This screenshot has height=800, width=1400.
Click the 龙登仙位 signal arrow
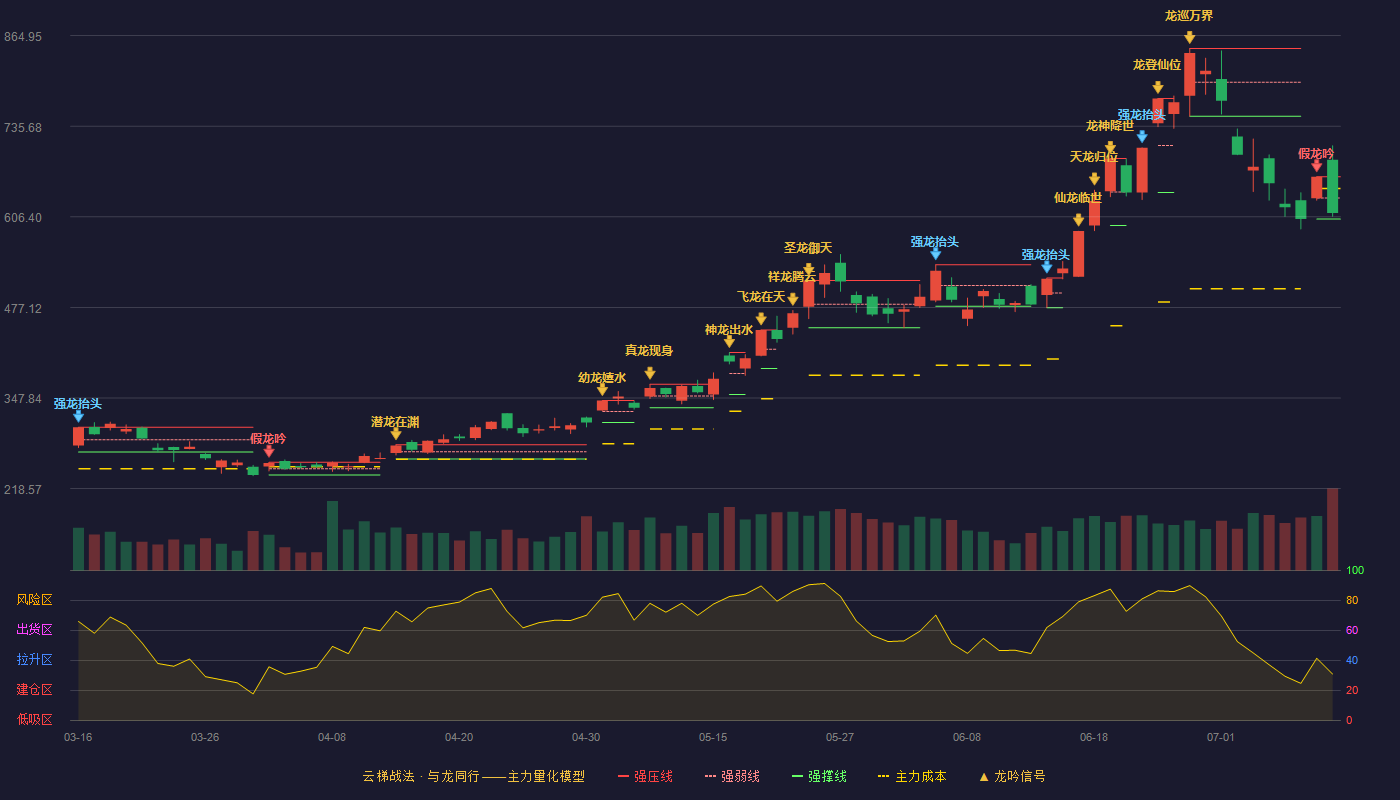tap(1157, 87)
